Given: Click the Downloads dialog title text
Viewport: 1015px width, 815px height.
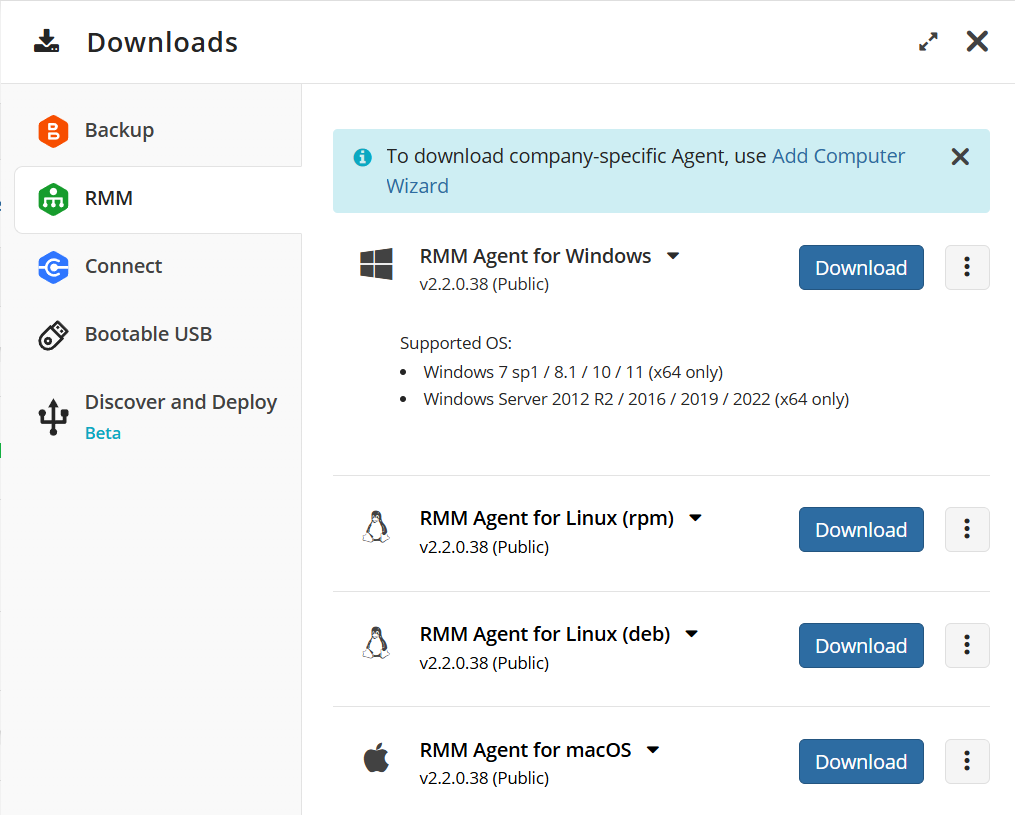Looking at the screenshot, I should 162,43.
